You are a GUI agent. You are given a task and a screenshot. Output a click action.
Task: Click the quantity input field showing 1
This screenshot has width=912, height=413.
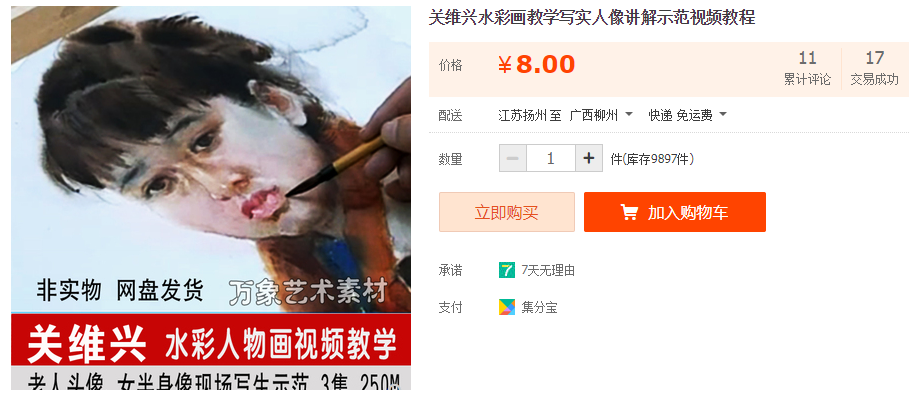tap(551, 158)
